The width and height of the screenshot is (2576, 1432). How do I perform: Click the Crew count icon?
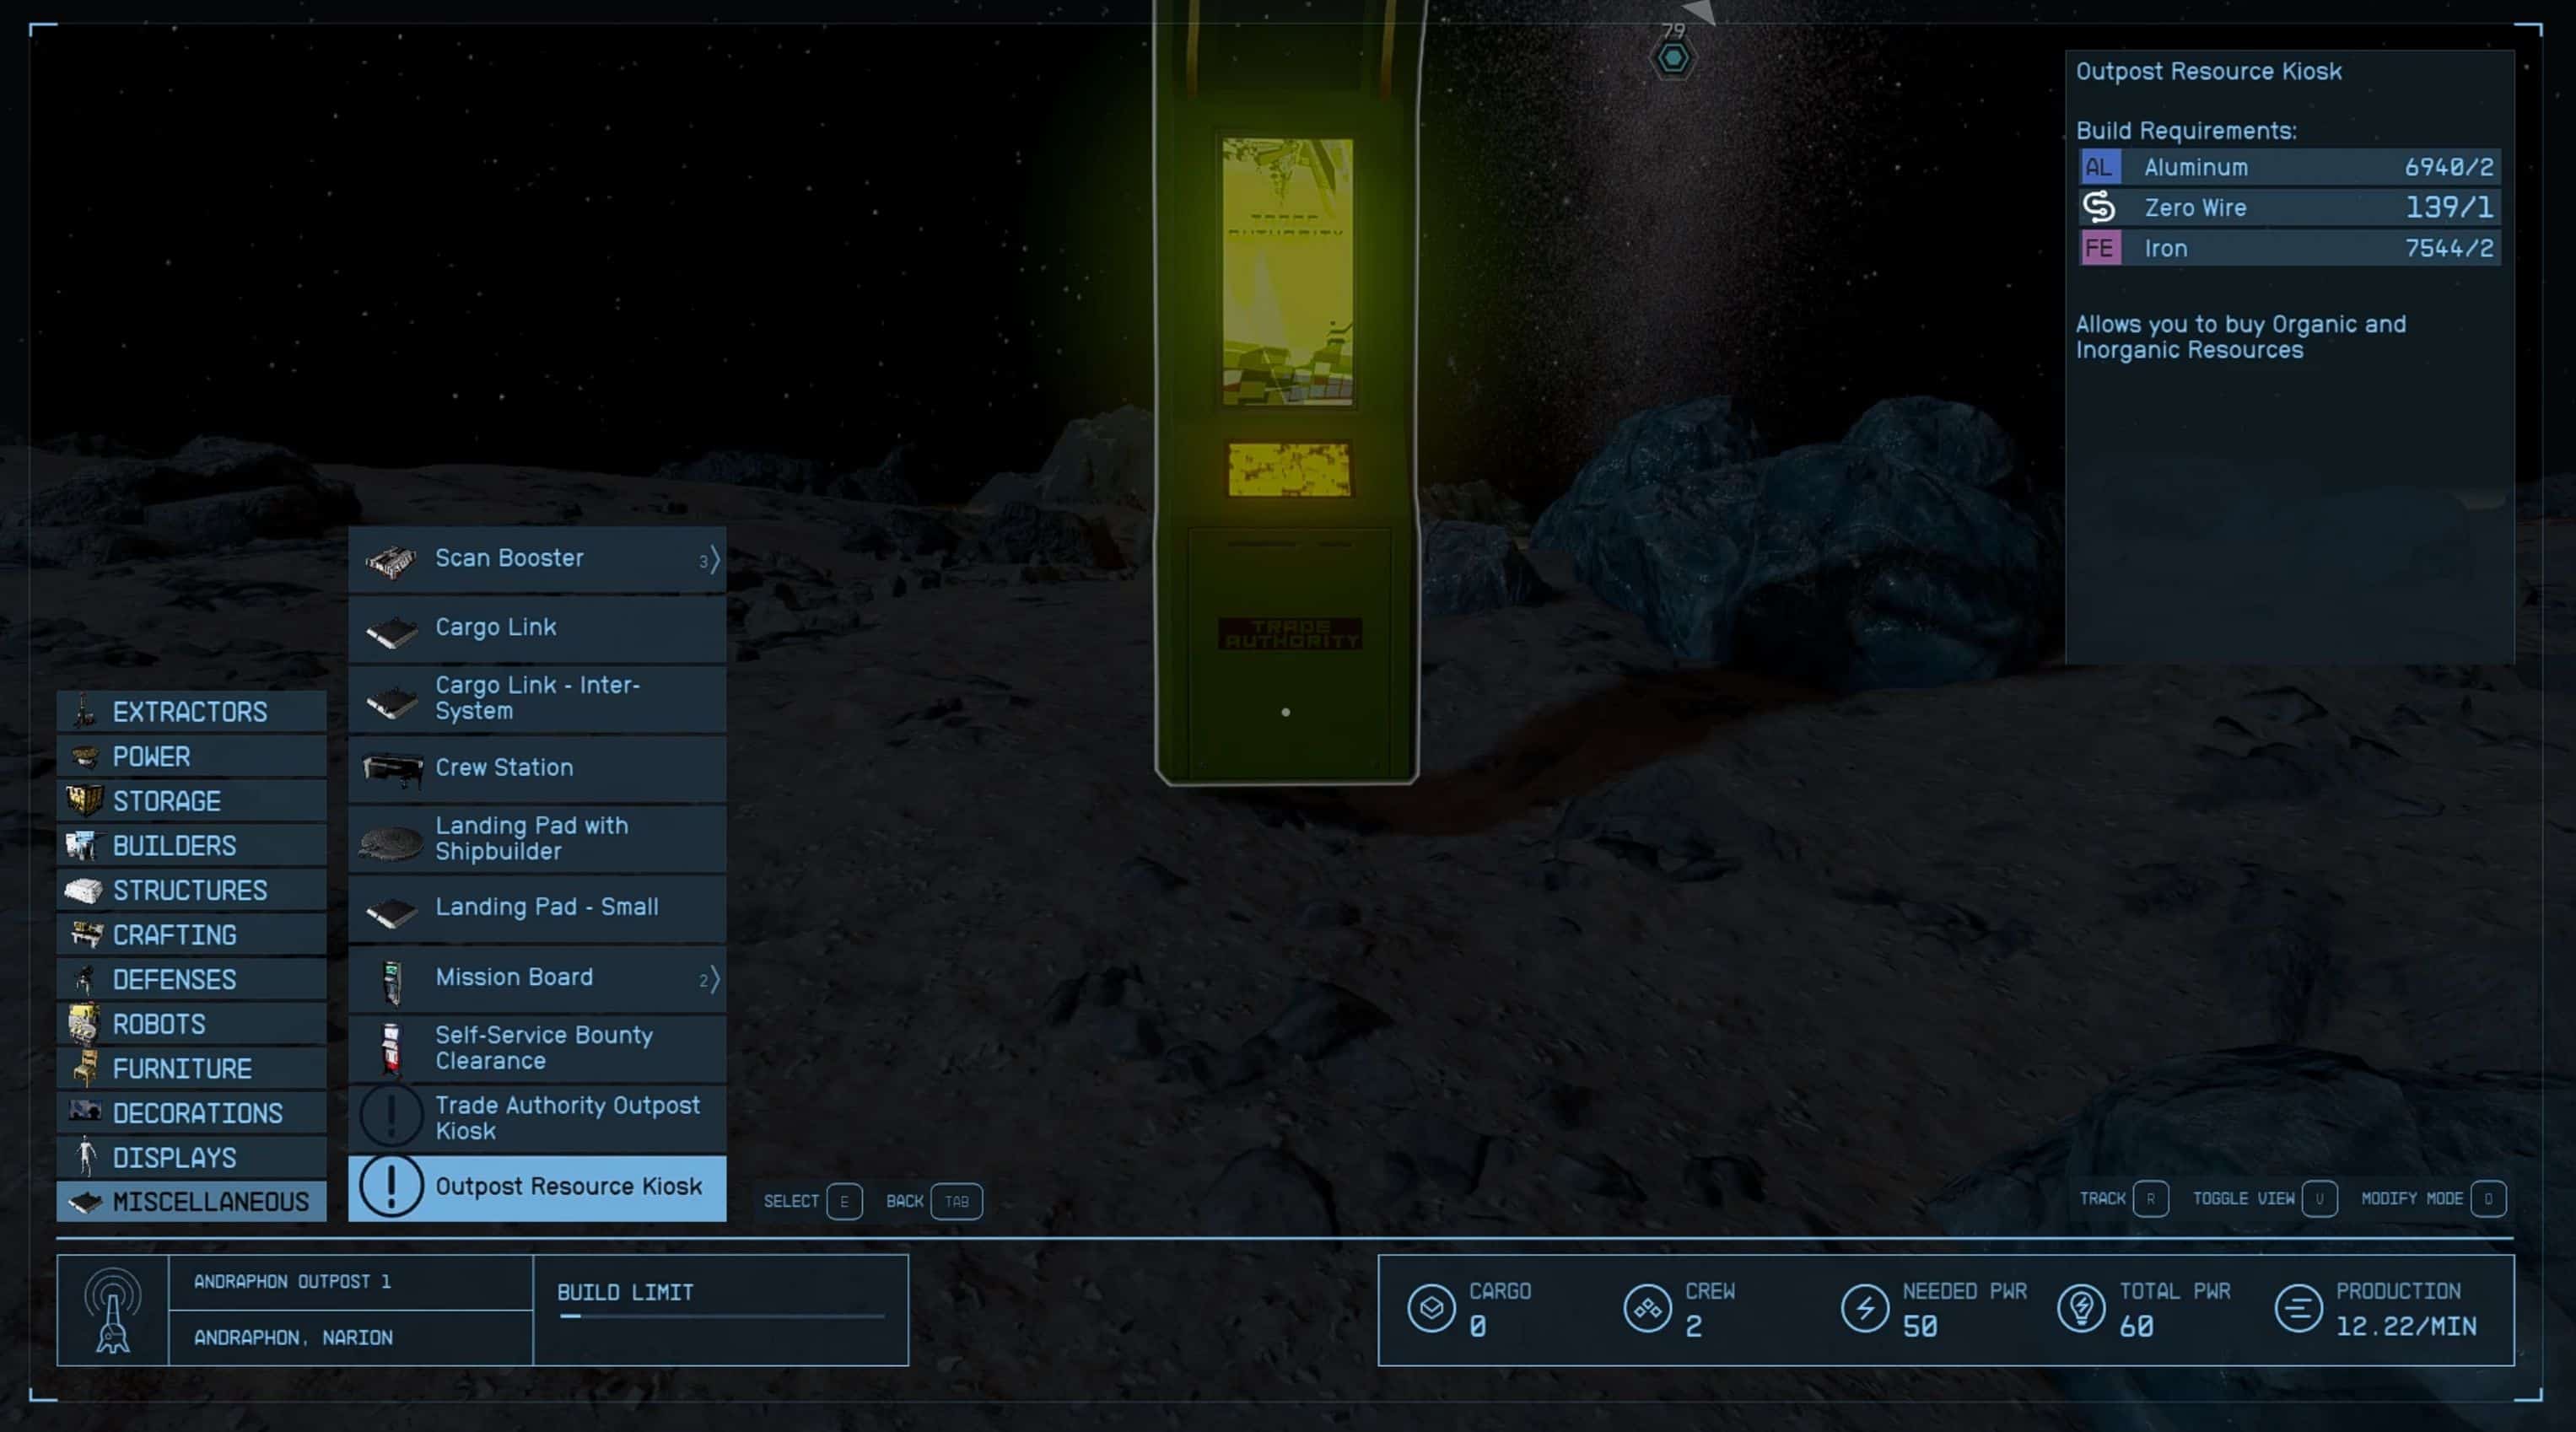click(1648, 1308)
